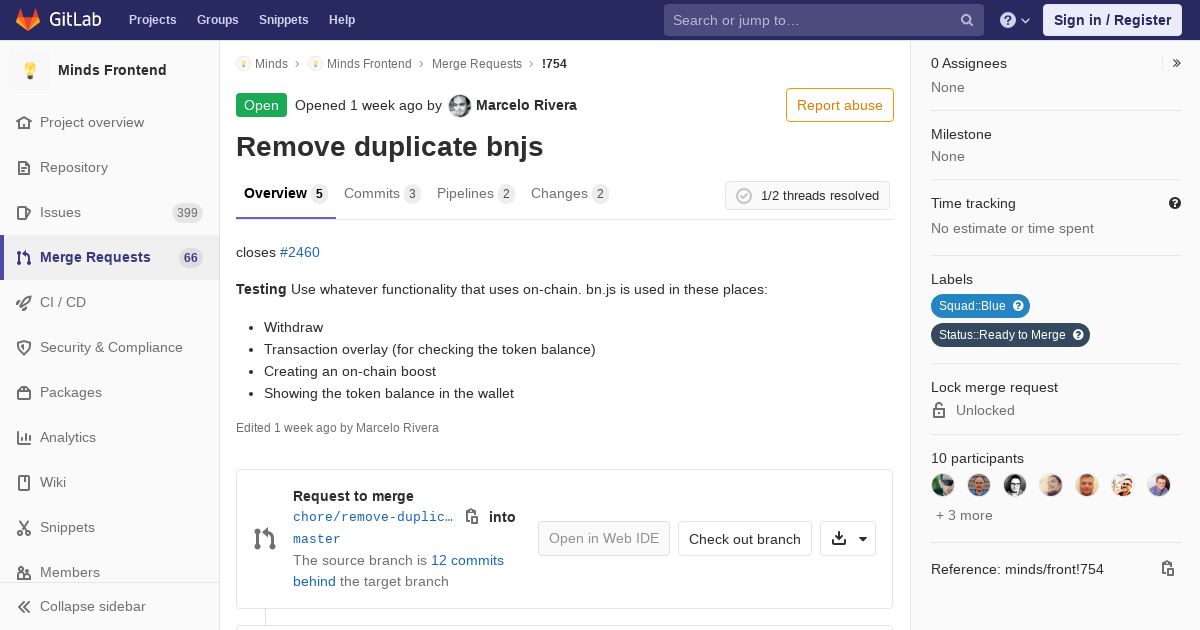Screen dimensions: 1200x630
Task: Copy source branch name icon
Action: [x=472, y=516]
